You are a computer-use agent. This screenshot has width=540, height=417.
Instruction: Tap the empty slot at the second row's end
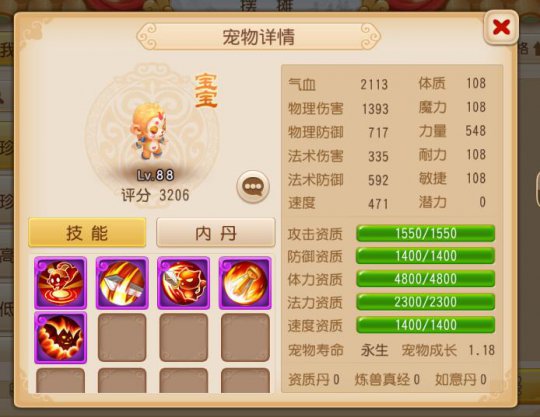coord(245,337)
